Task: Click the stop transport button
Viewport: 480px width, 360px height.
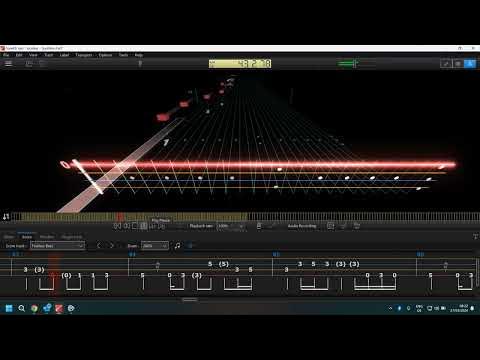Action: tap(135, 226)
